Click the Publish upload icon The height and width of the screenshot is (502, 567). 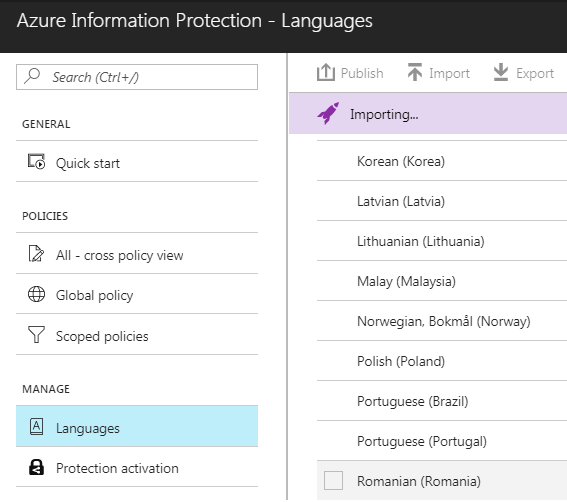(326, 72)
